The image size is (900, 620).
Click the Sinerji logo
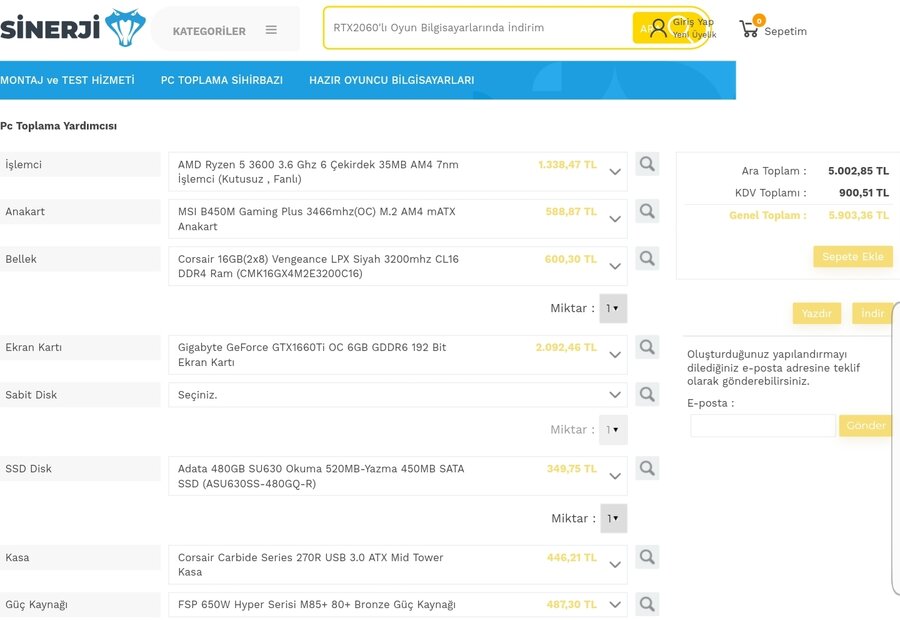click(x=72, y=27)
